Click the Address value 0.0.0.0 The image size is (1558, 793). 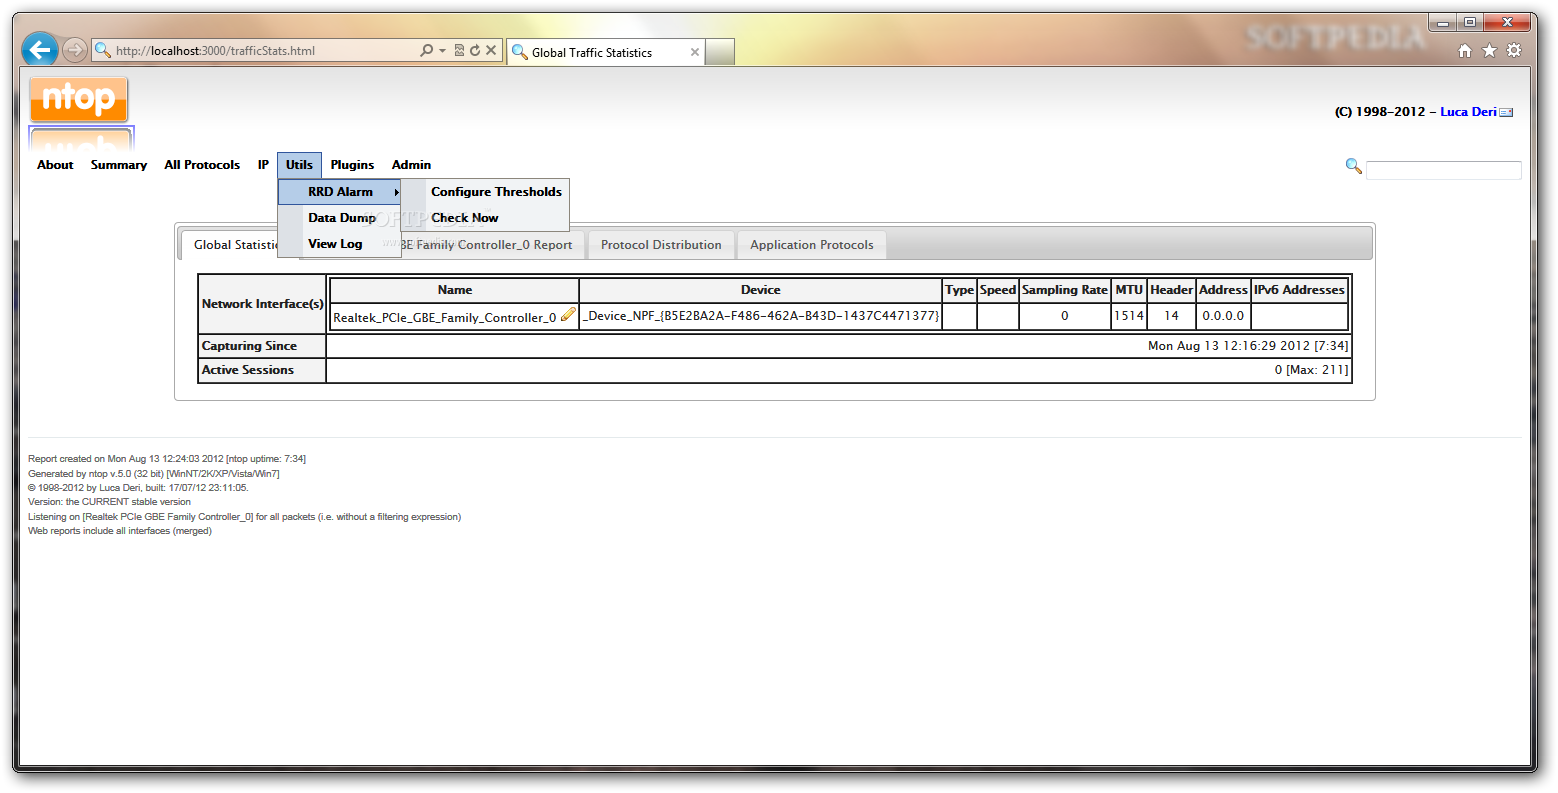click(x=1223, y=316)
